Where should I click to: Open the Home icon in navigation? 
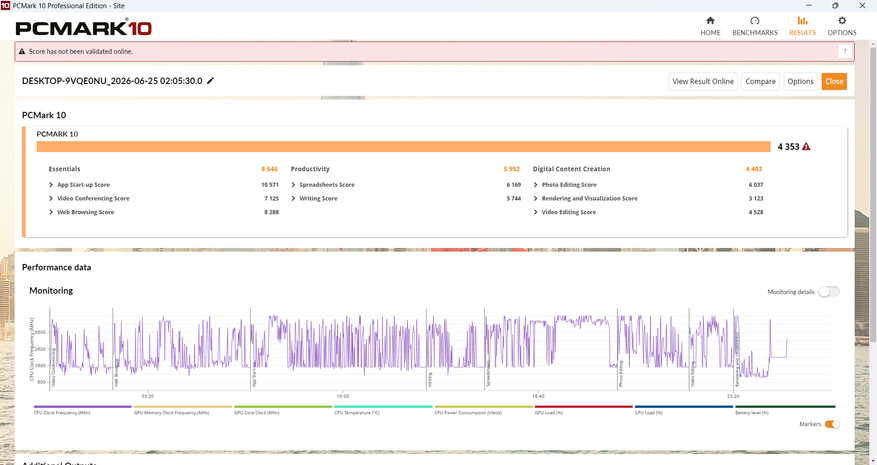coord(710,21)
